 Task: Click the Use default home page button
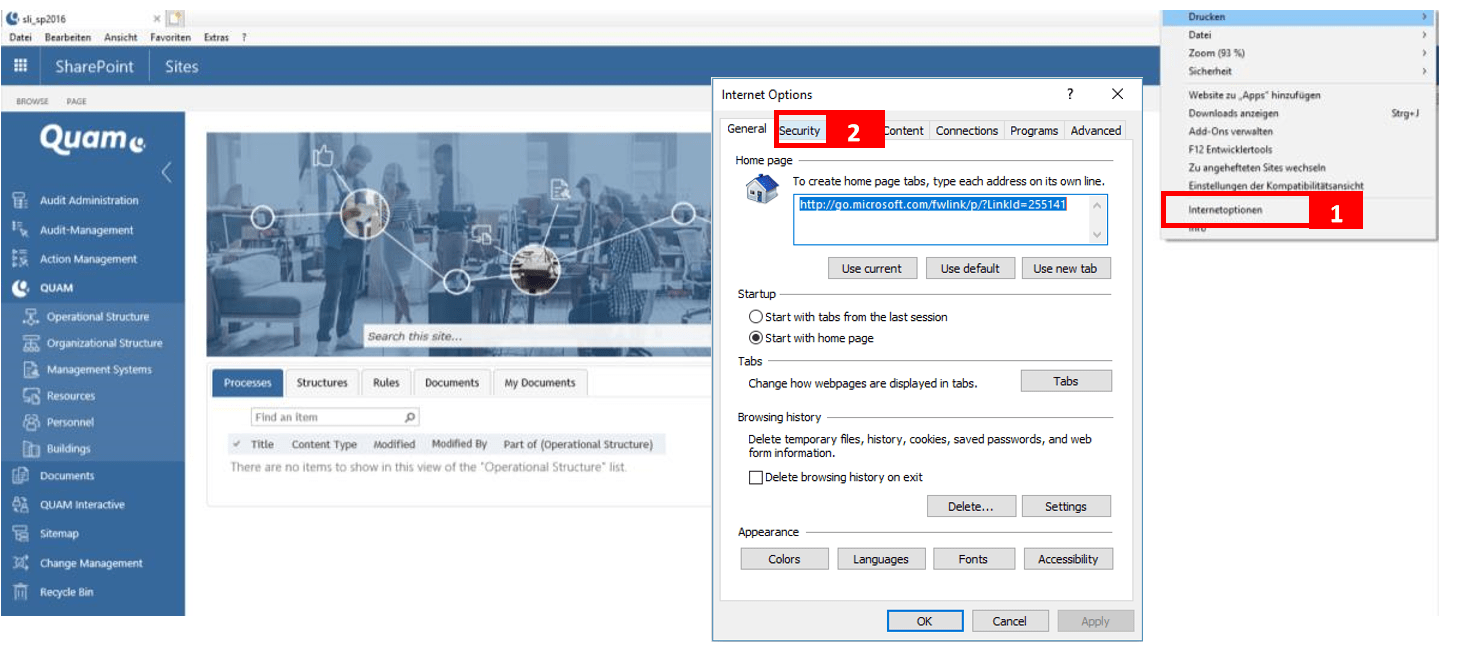pos(970,267)
